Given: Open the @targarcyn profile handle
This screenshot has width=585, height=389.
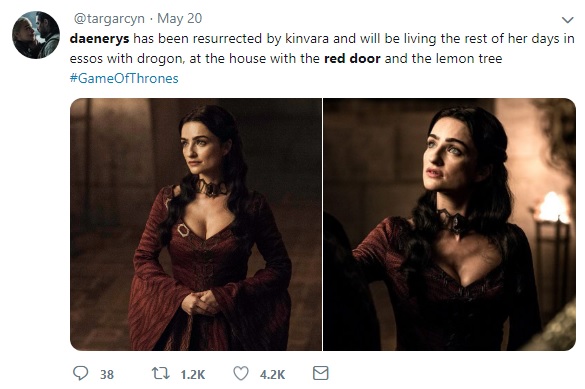Looking at the screenshot, I should point(109,19).
